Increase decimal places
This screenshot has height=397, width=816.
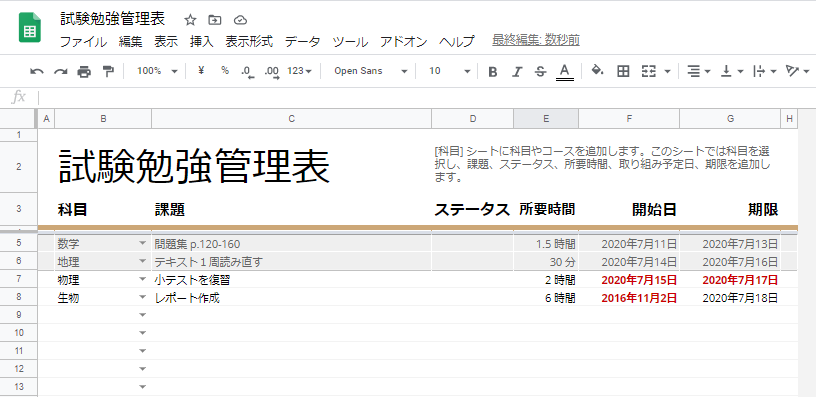point(272,72)
